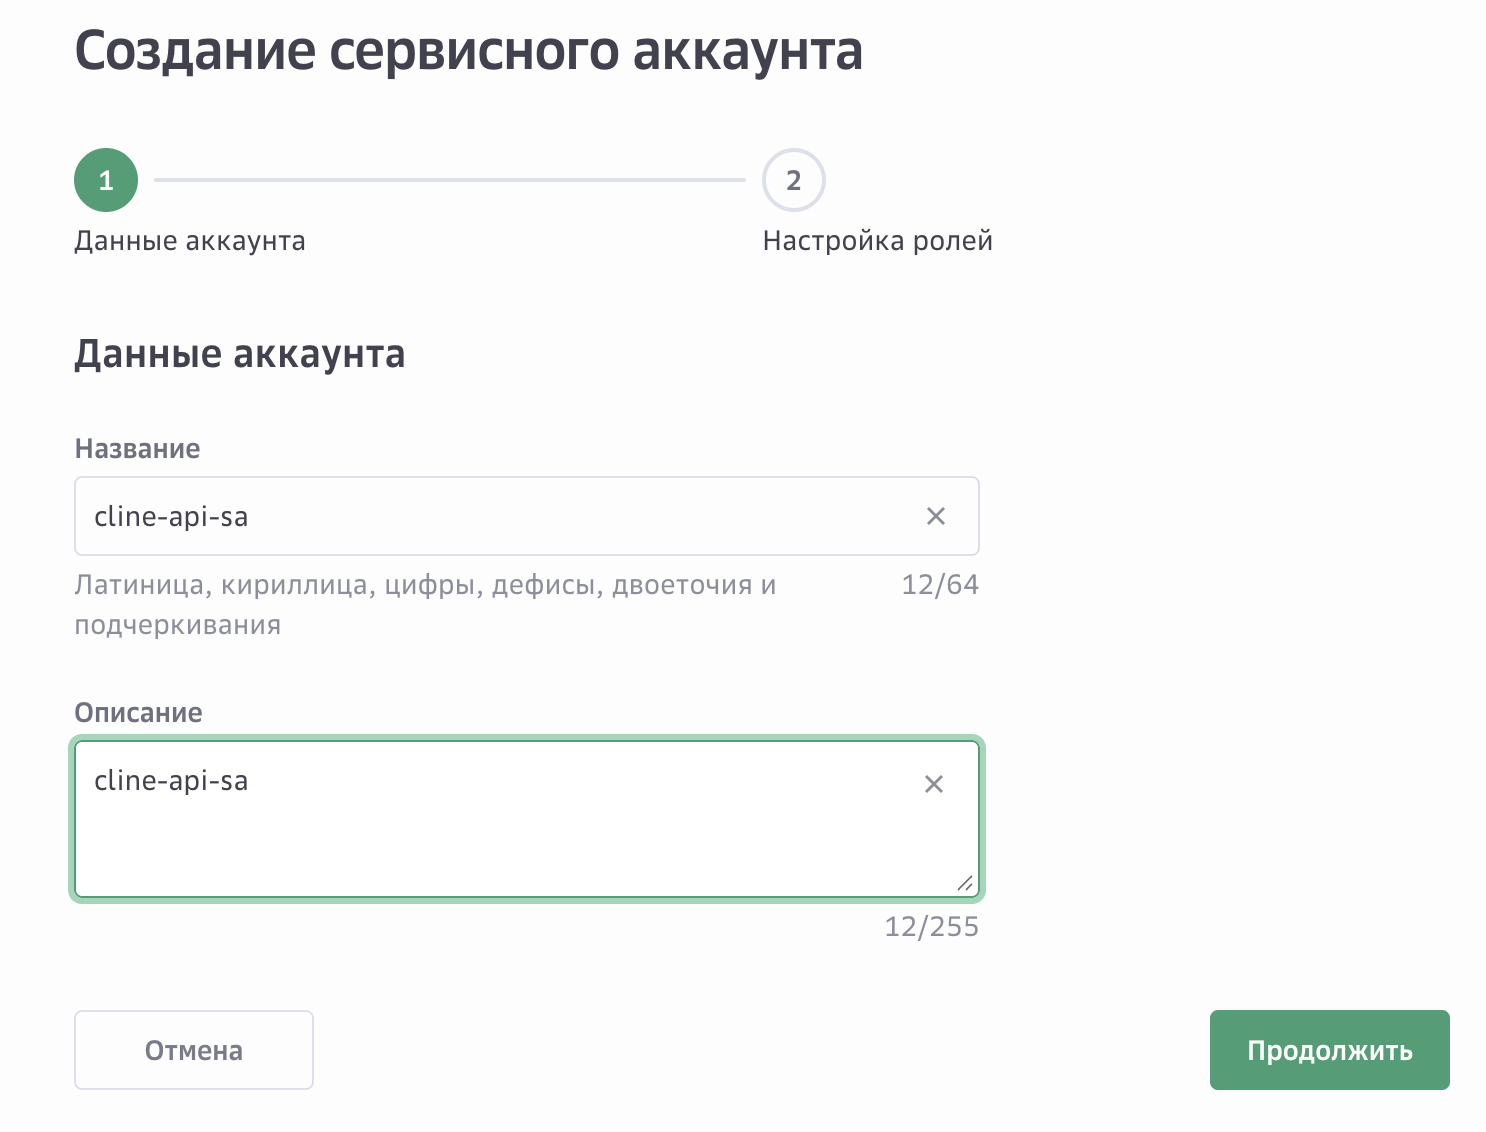The height and width of the screenshot is (1132, 1486).
Task: Click the 12/64 character counter
Action: pos(939,585)
